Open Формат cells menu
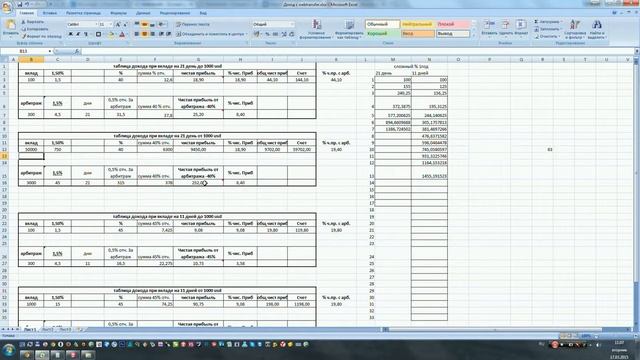This screenshot has width=640, height=360. tap(521, 28)
